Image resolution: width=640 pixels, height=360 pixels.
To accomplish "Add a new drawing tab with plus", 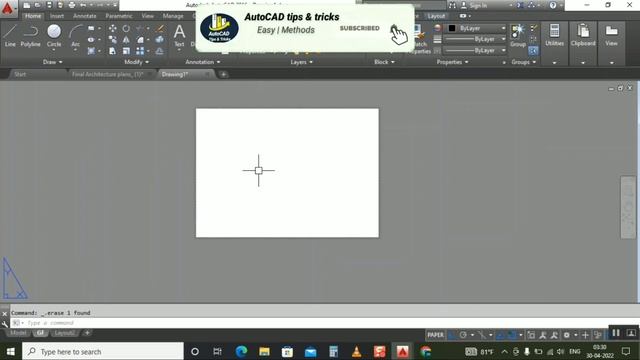I will tap(223, 74).
